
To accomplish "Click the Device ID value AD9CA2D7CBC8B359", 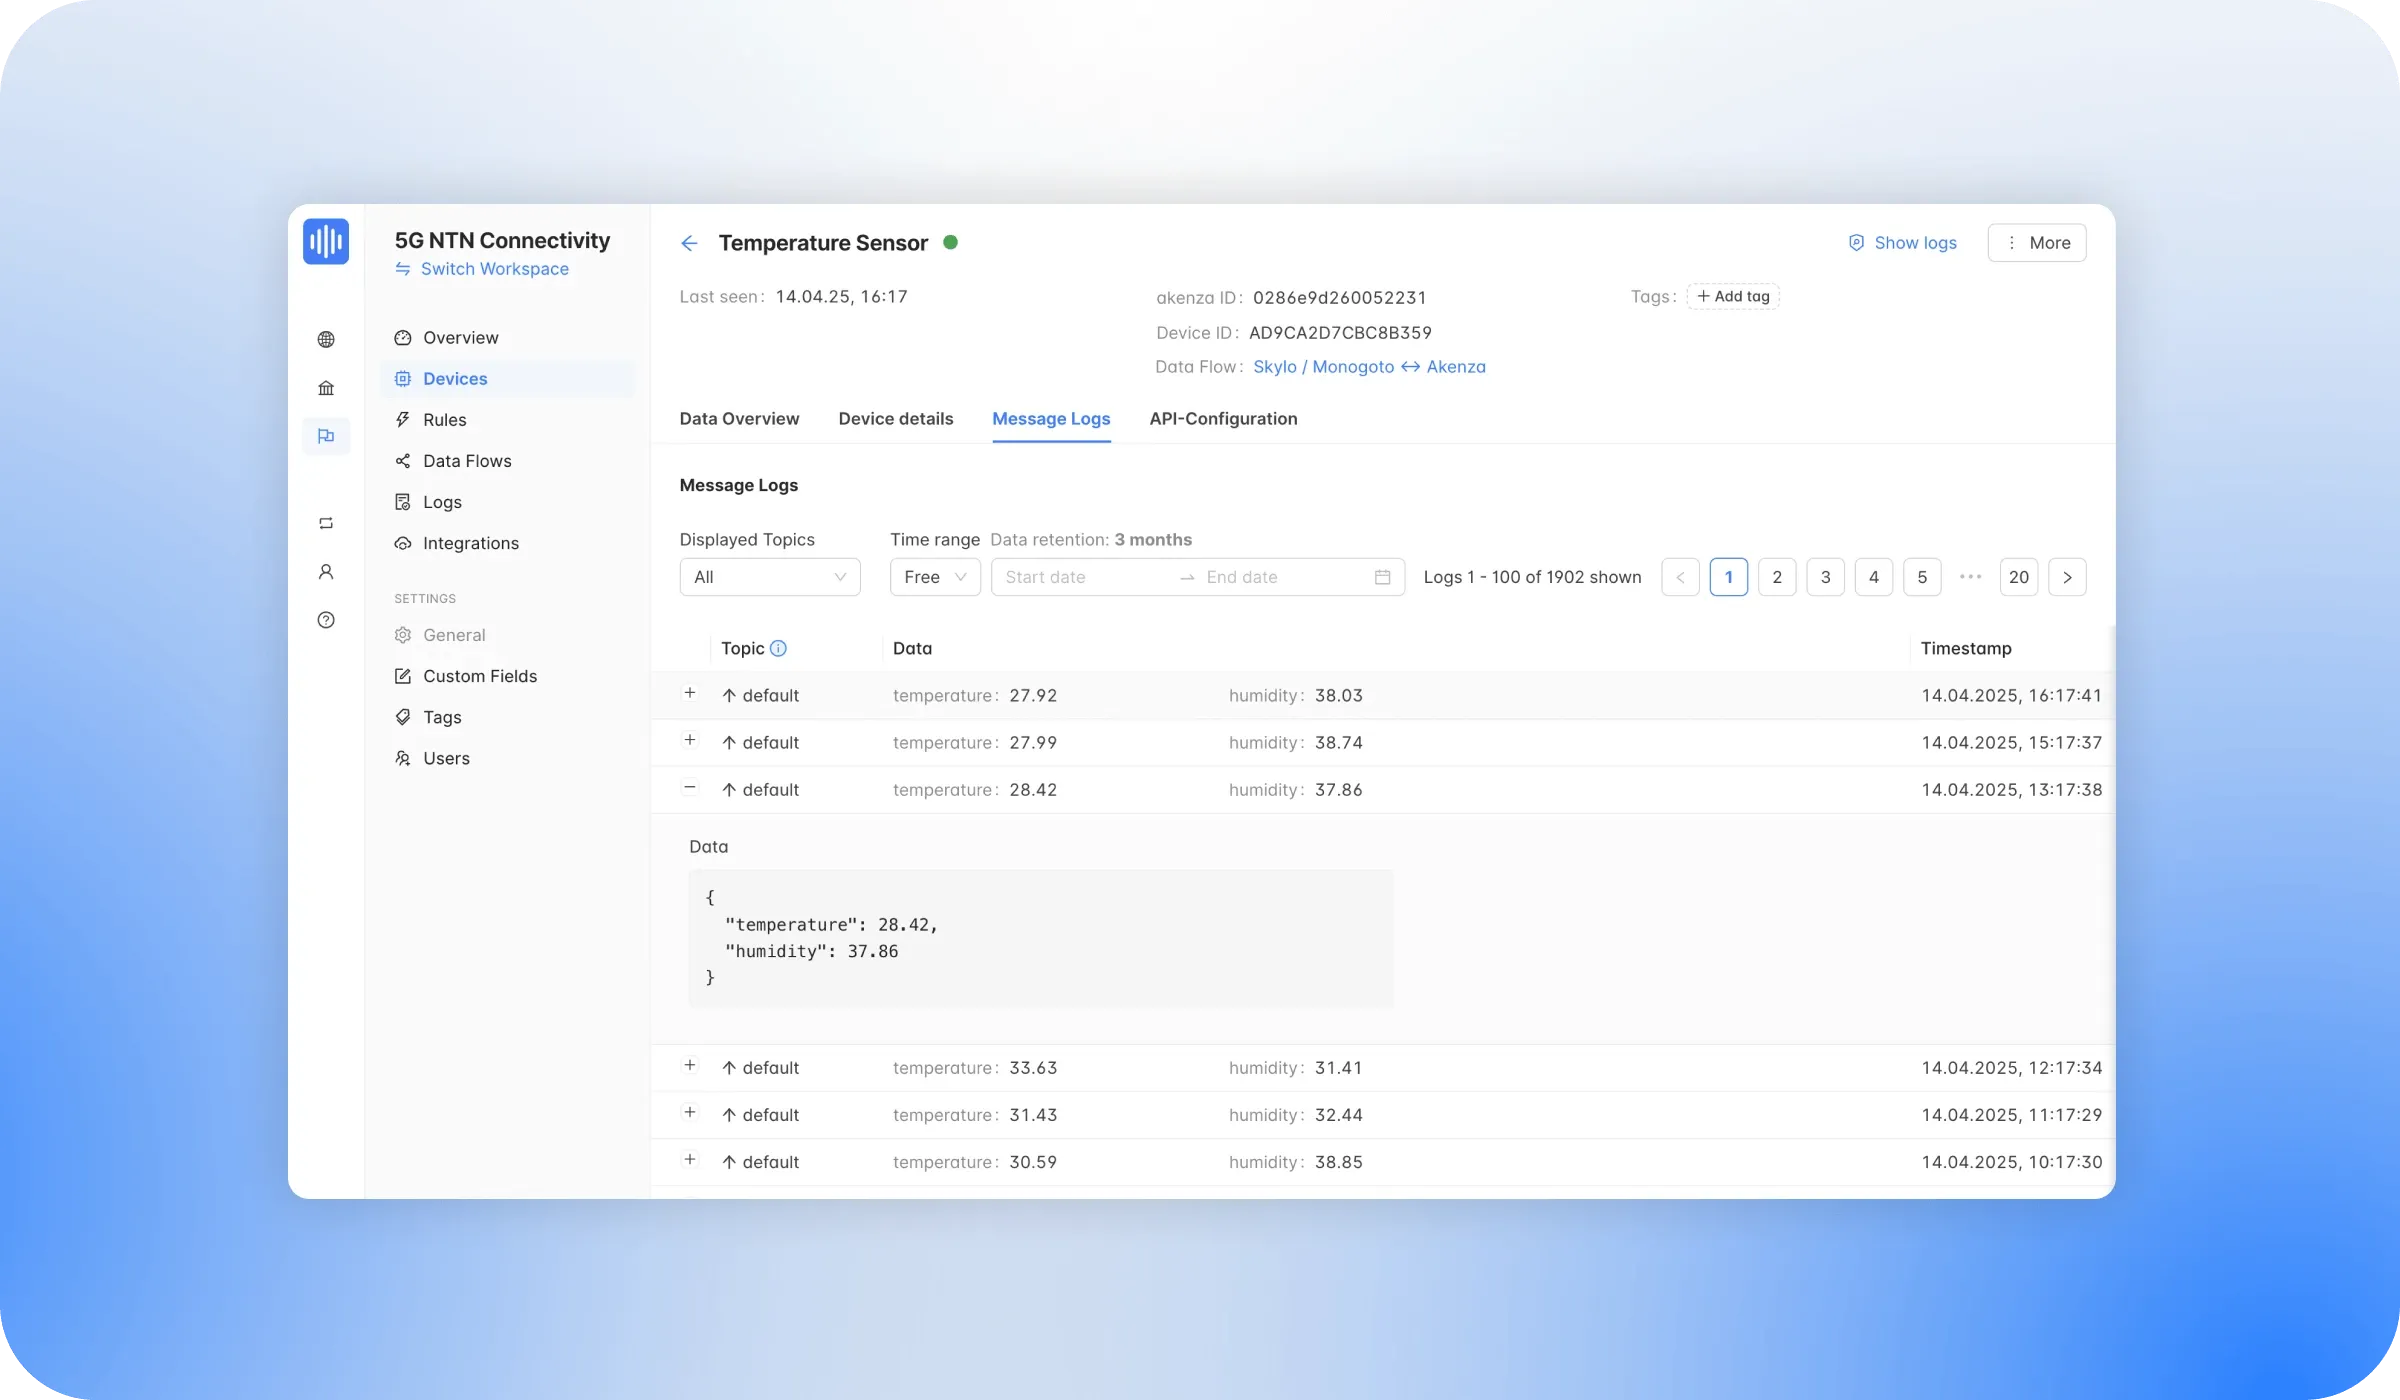I will coord(1340,333).
